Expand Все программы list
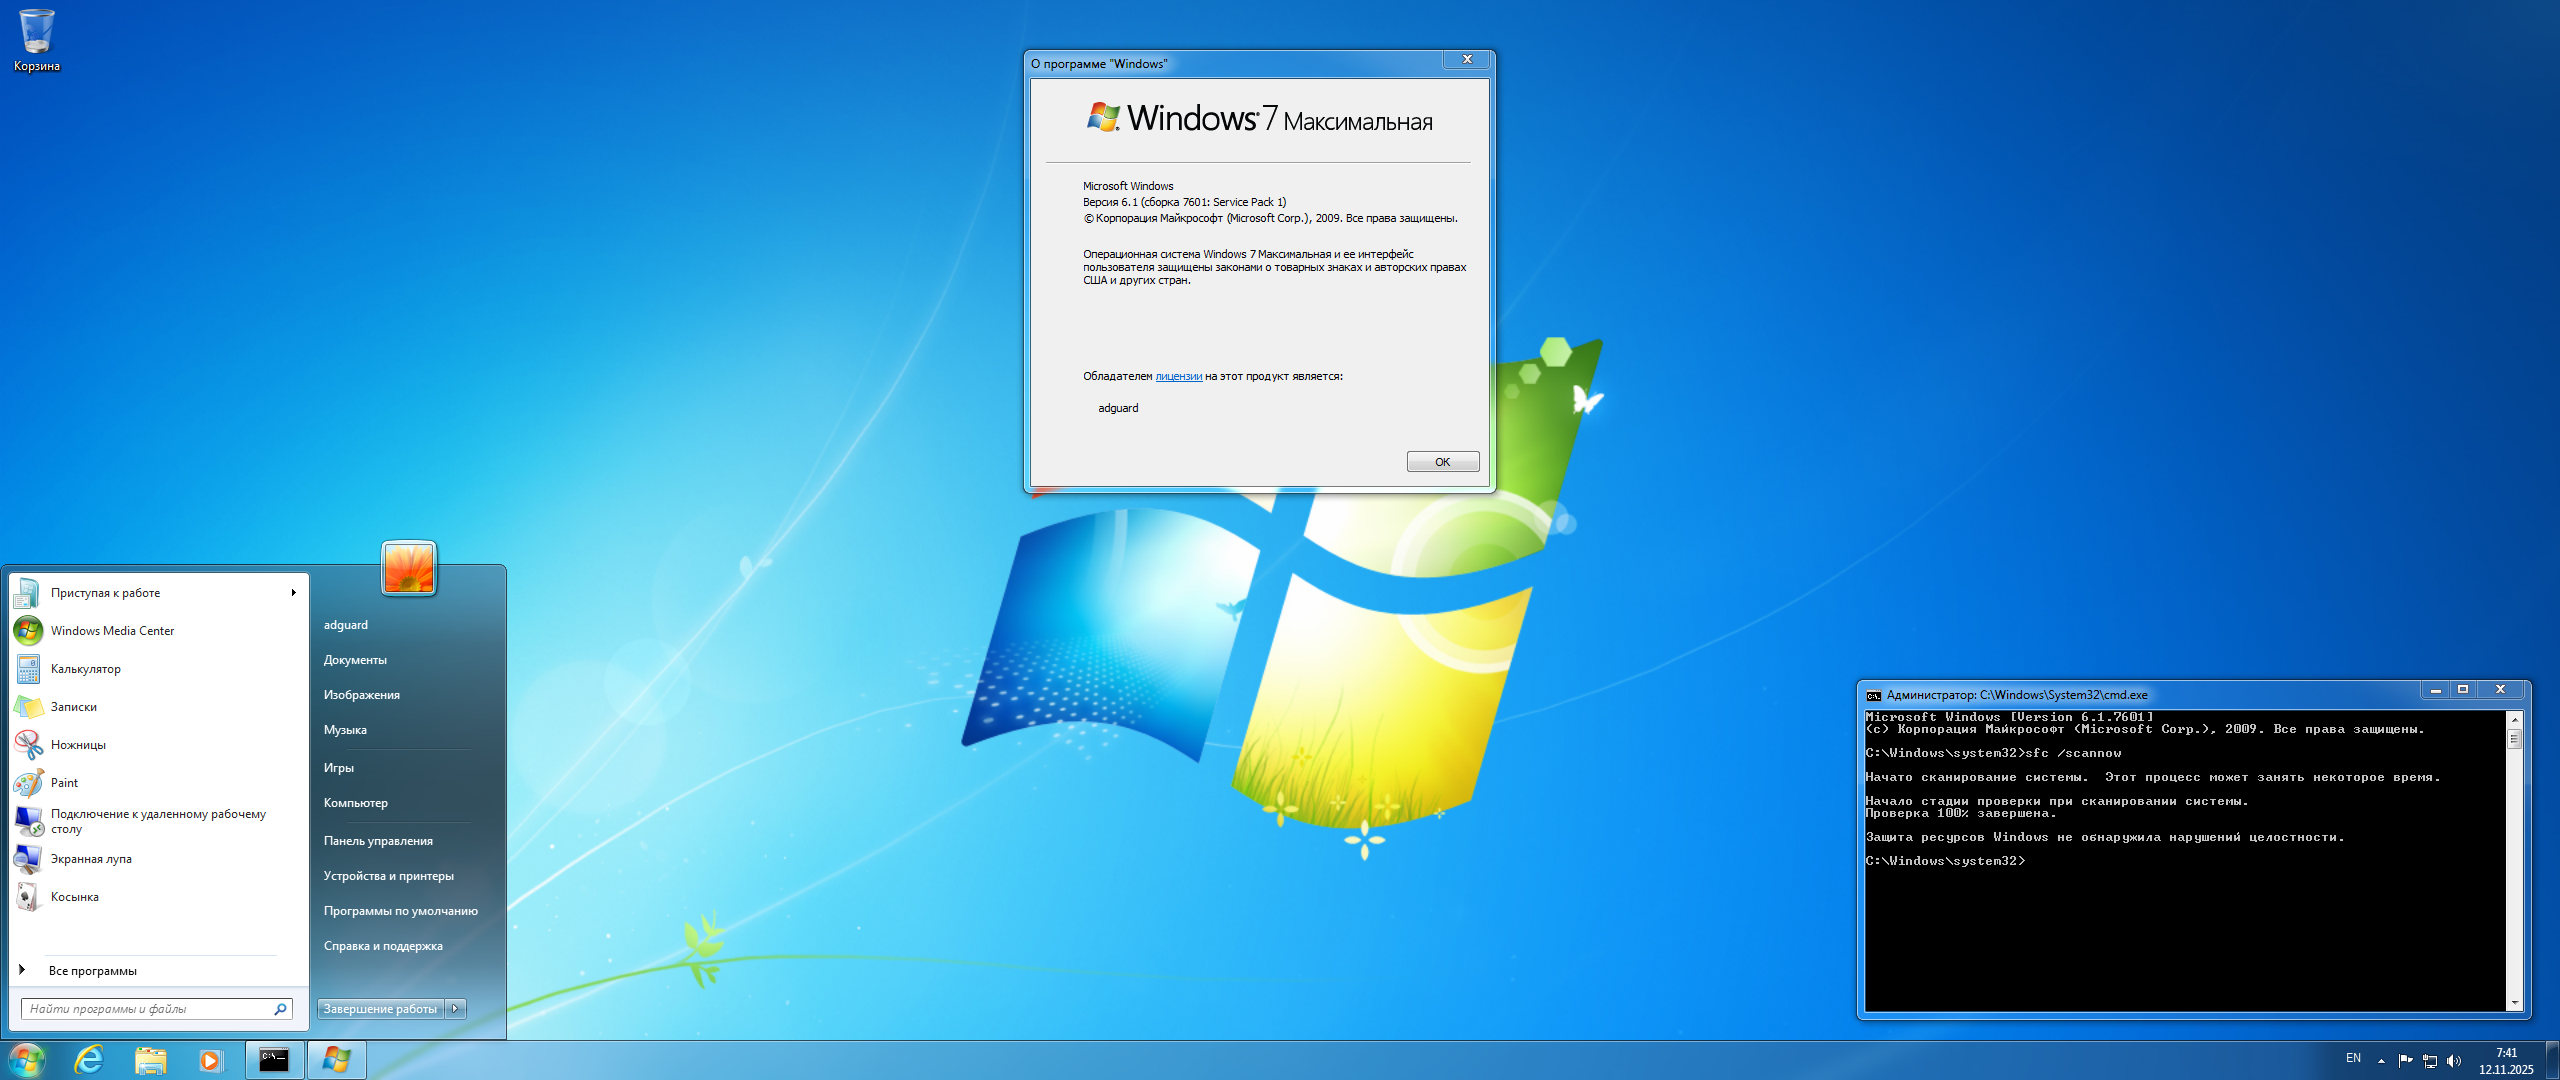Viewport: 2560px width, 1080px height. (x=92, y=971)
